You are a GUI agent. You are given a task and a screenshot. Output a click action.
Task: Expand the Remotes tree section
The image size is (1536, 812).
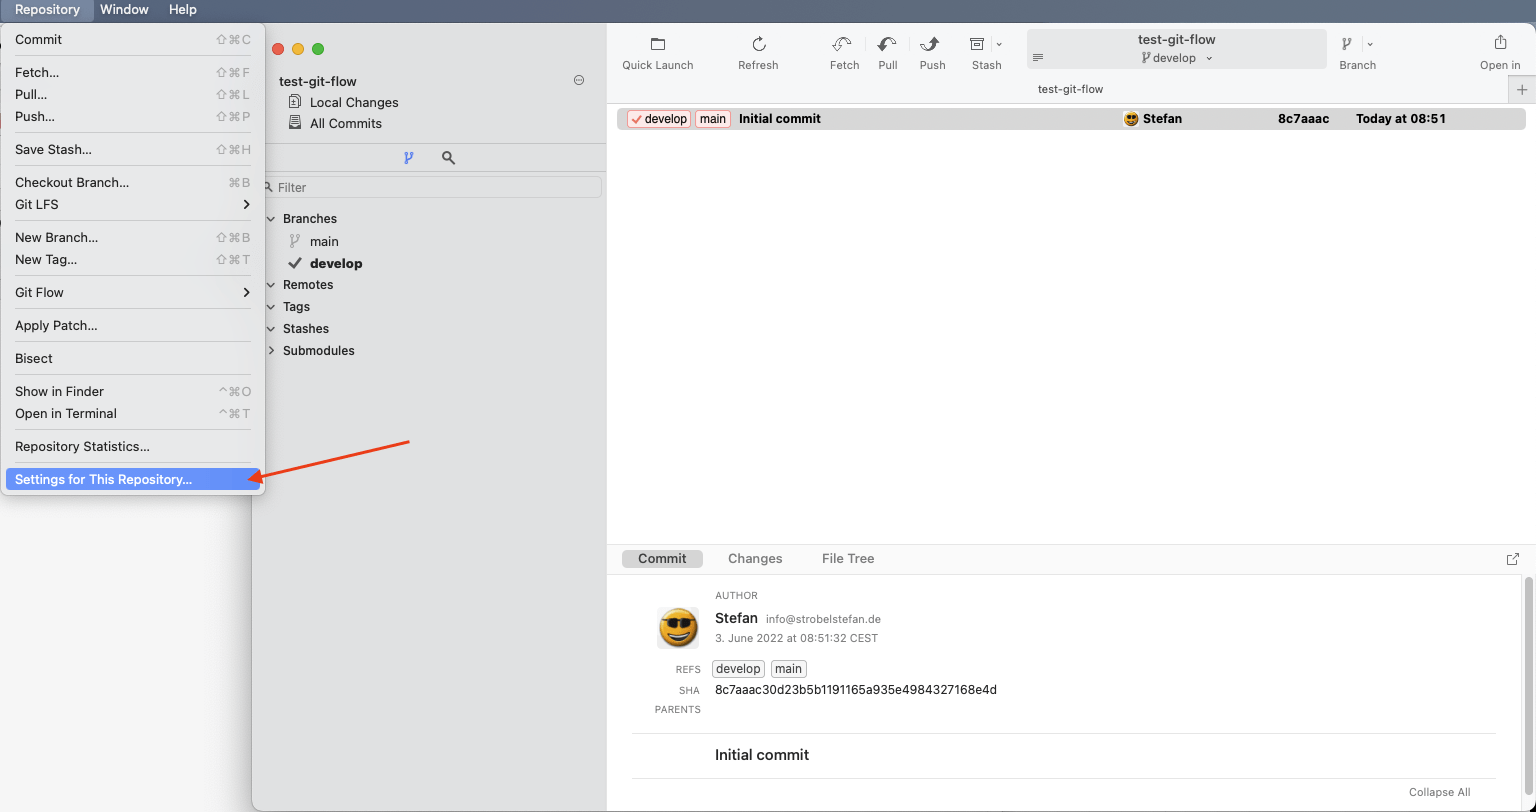(269, 284)
